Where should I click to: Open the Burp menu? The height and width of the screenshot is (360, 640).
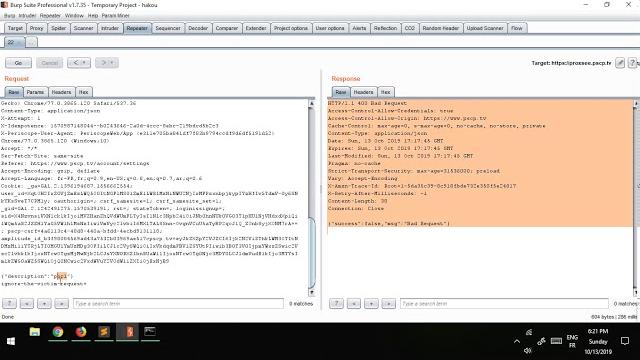tap(9, 16)
